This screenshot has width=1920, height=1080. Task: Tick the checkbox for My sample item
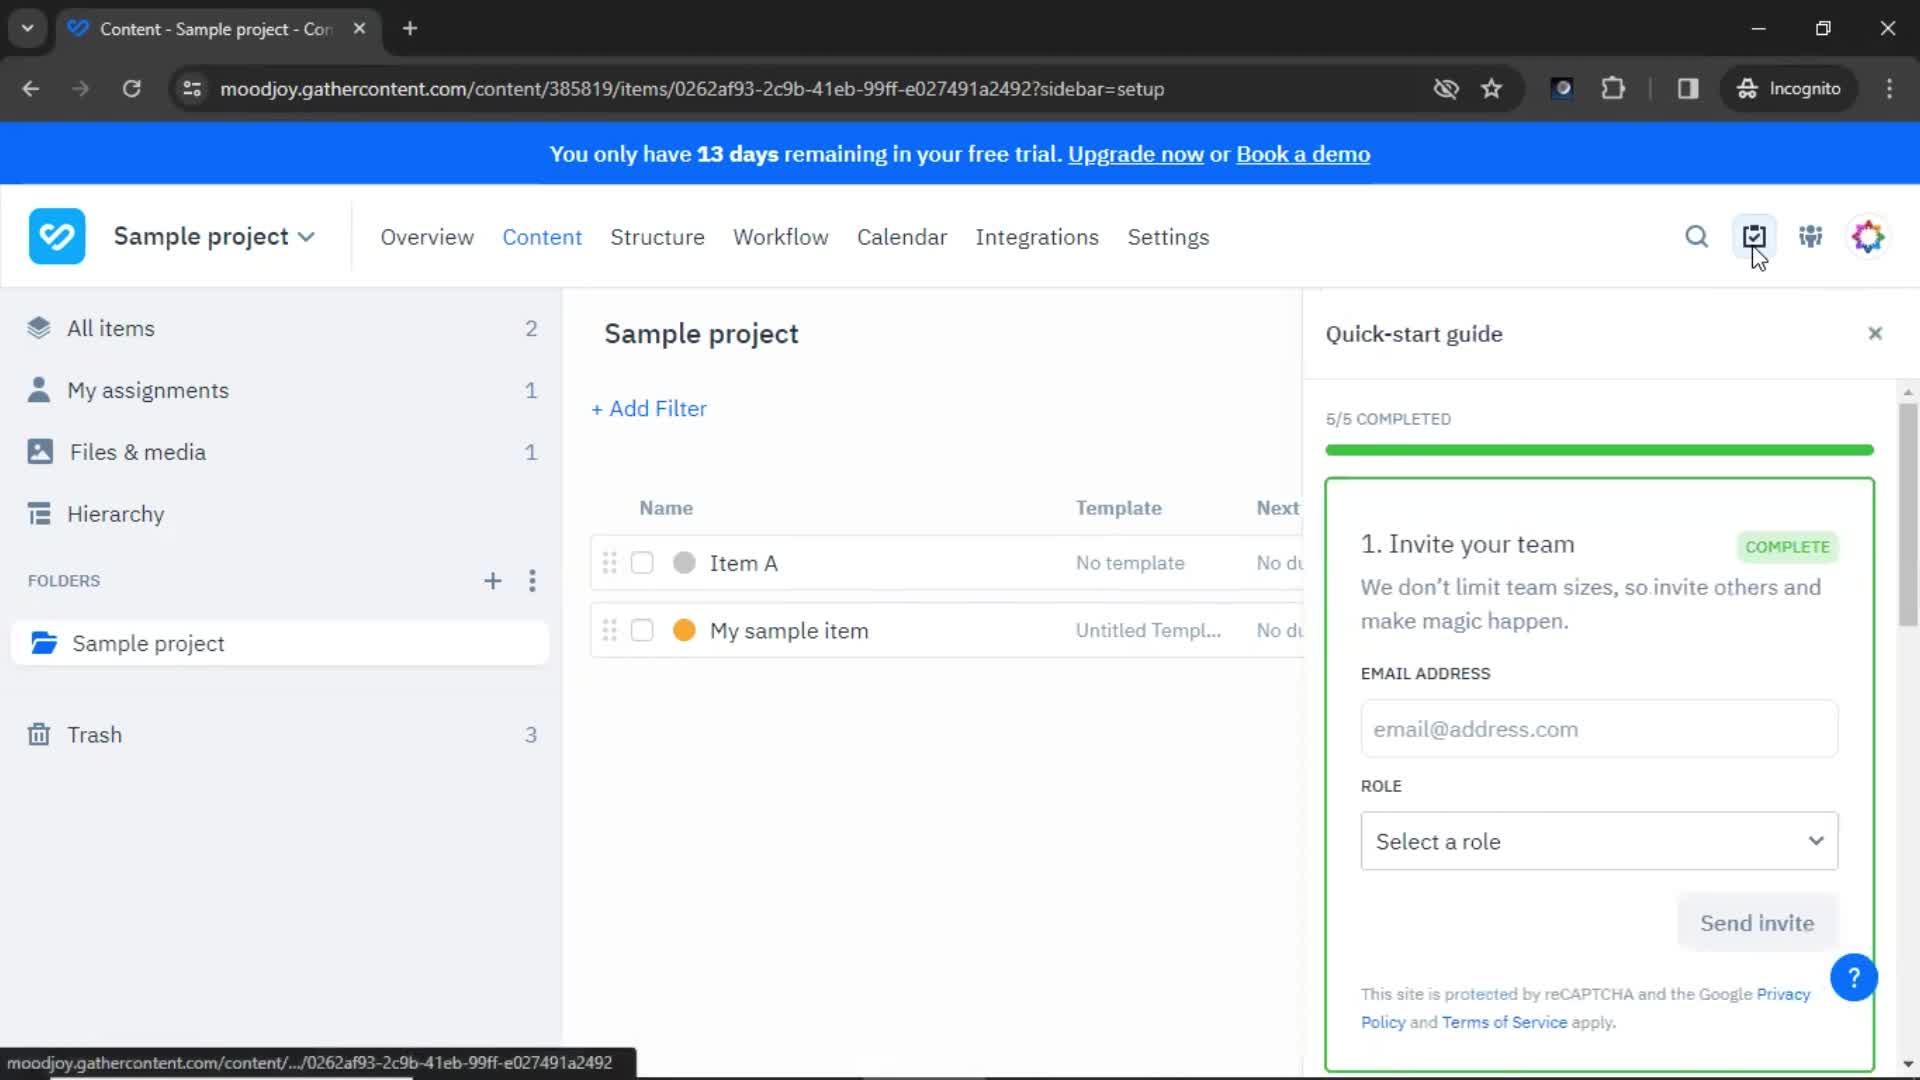click(x=642, y=631)
